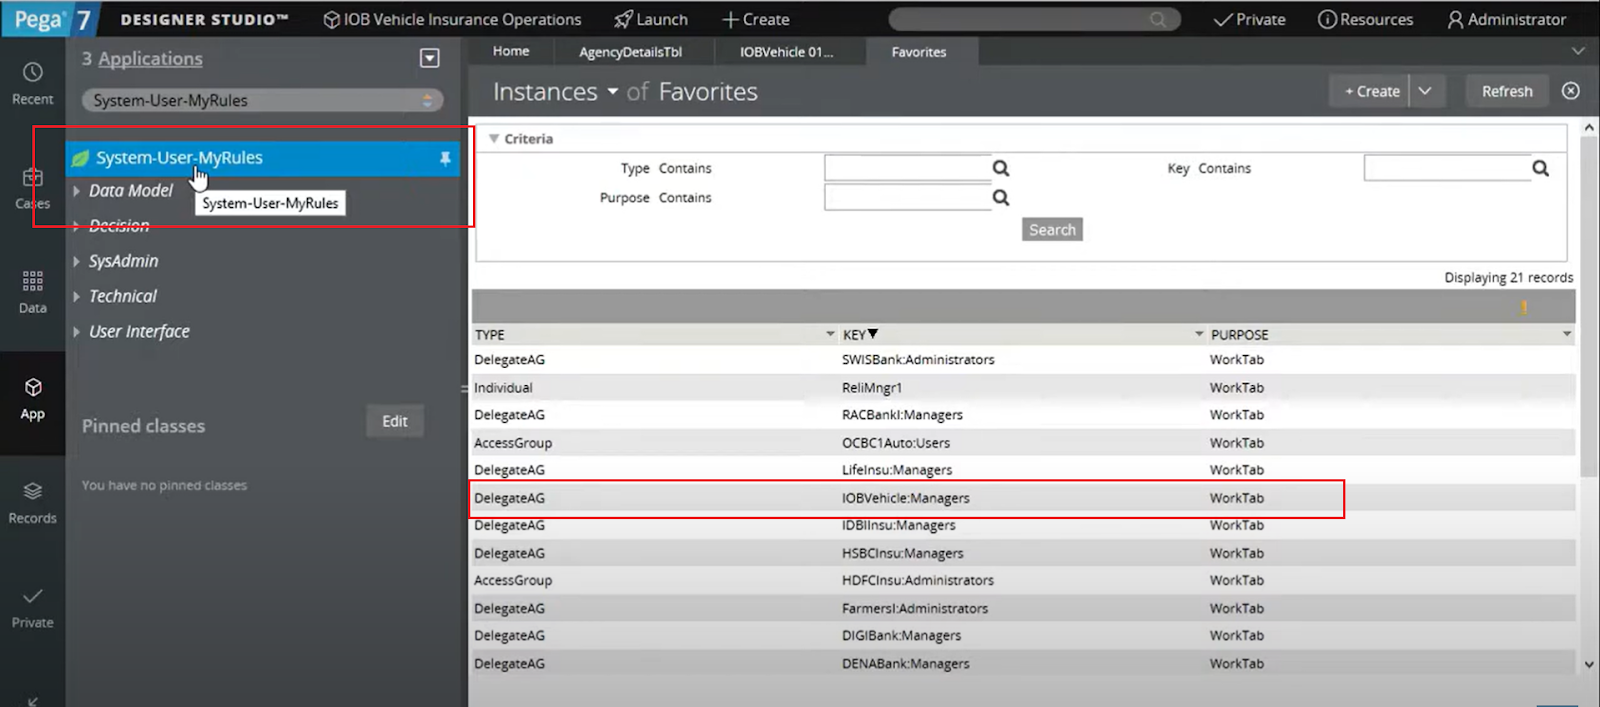Open the DIGIBank:Managers row
The height and width of the screenshot is (707, 1600).
click(x=1022, y=635)
